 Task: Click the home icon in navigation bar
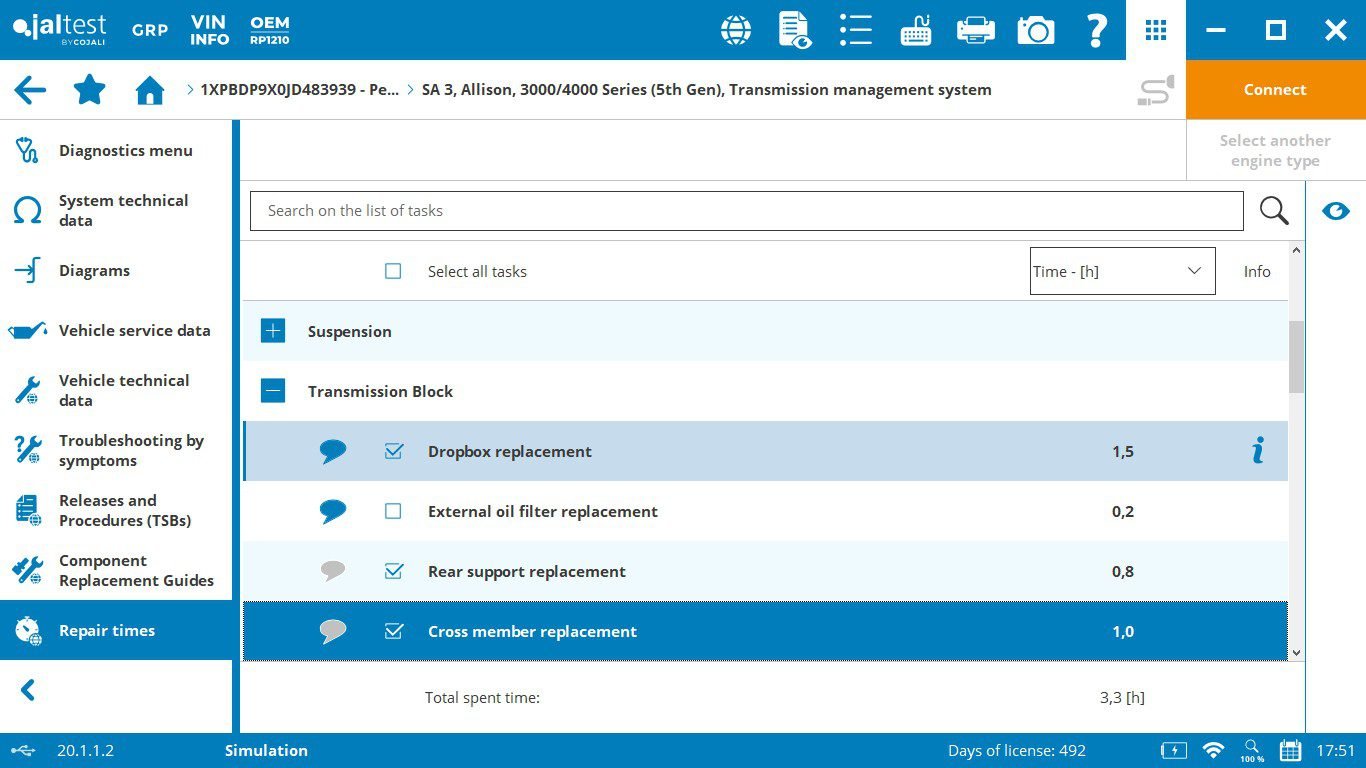pyautogui.click(x=150, y=91)
